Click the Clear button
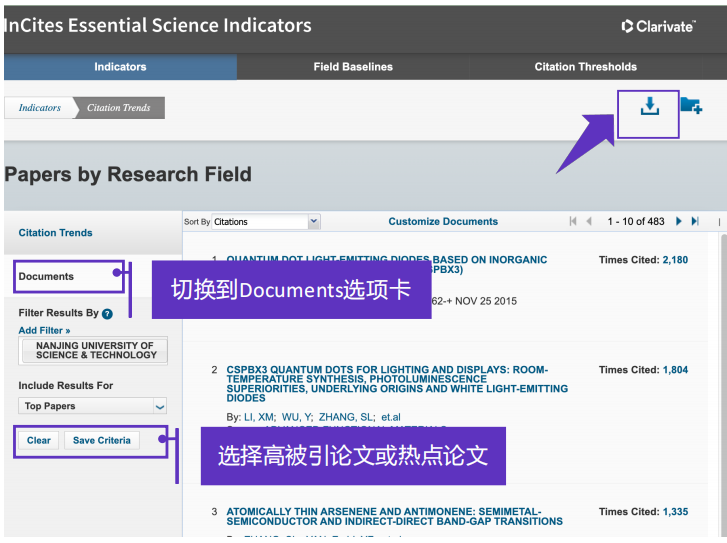The height and width of the screenshot is (543, 727). coord(39,440)
